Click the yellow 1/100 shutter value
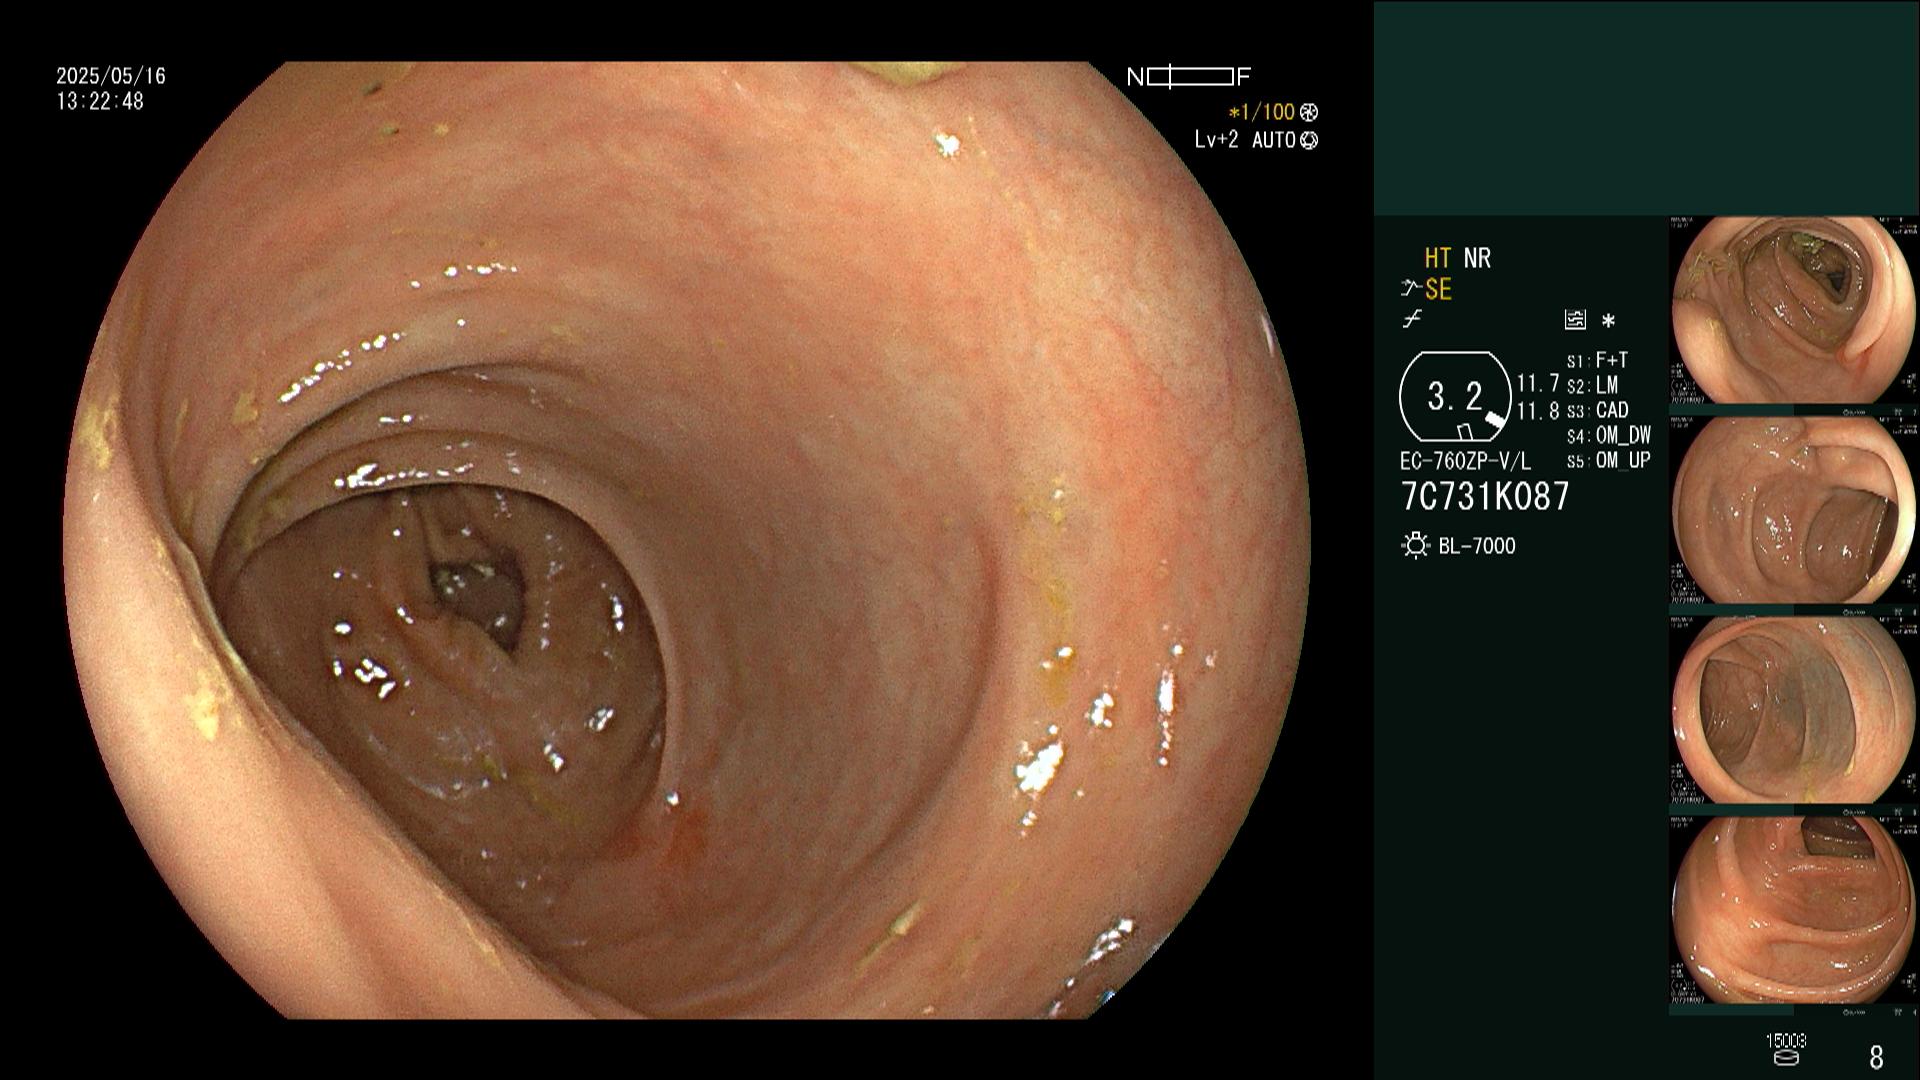The width and height of the screenshot is (1920, 1080). 1262,112
